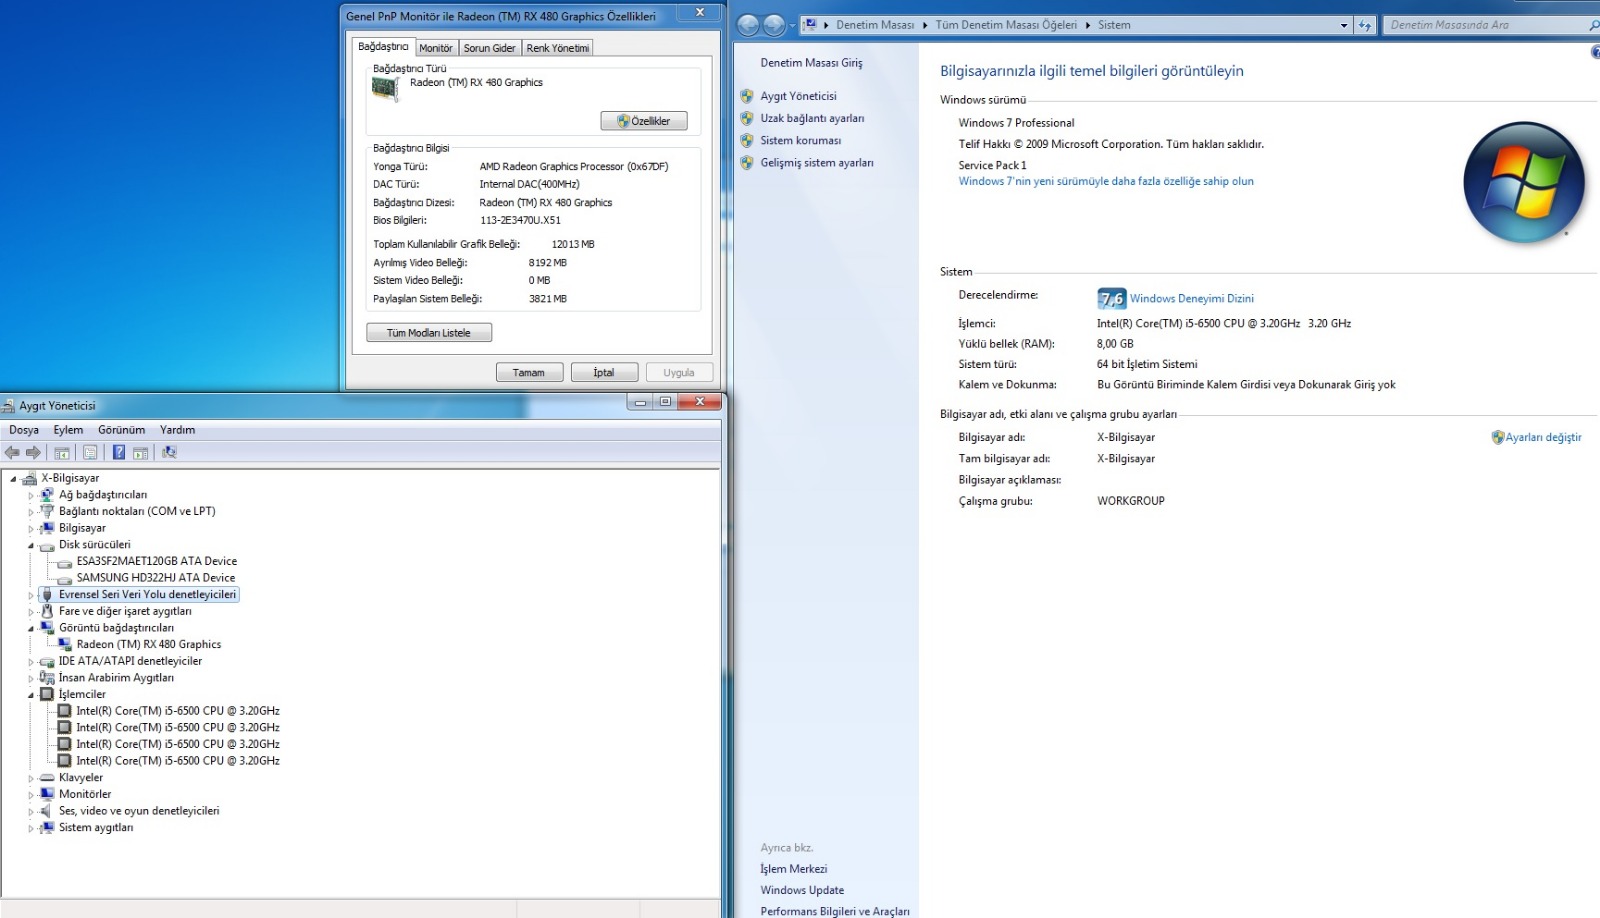Screen dimensions: 1600x918
Task: Click the Ayarları değiştir link
Action: (x=1543, y=437)
